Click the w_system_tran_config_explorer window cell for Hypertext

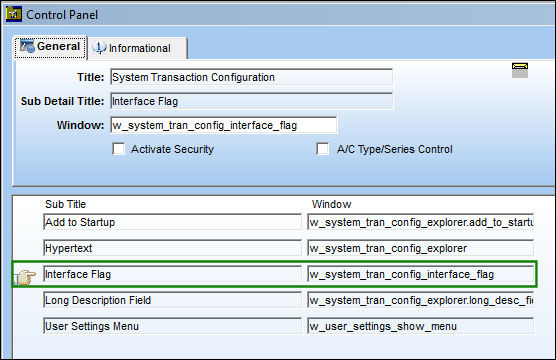tap(421, 248)
